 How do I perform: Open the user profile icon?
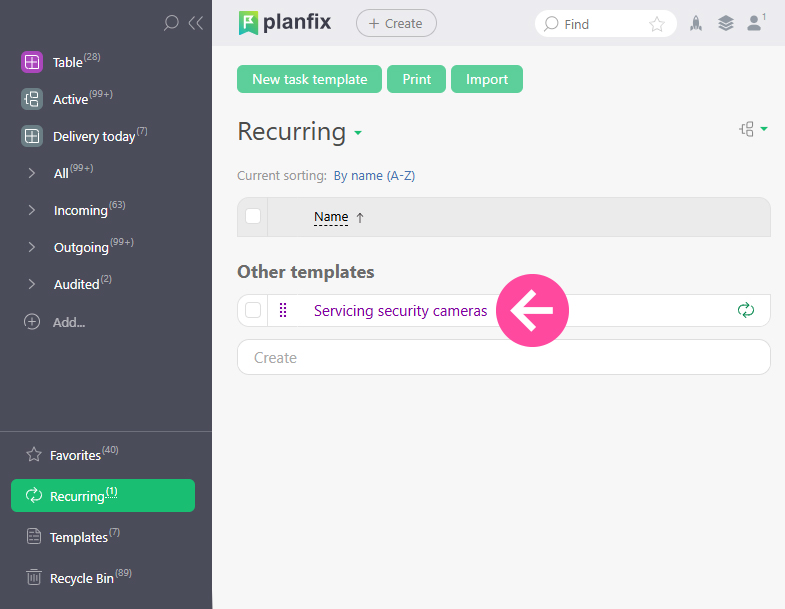[755, 23]
